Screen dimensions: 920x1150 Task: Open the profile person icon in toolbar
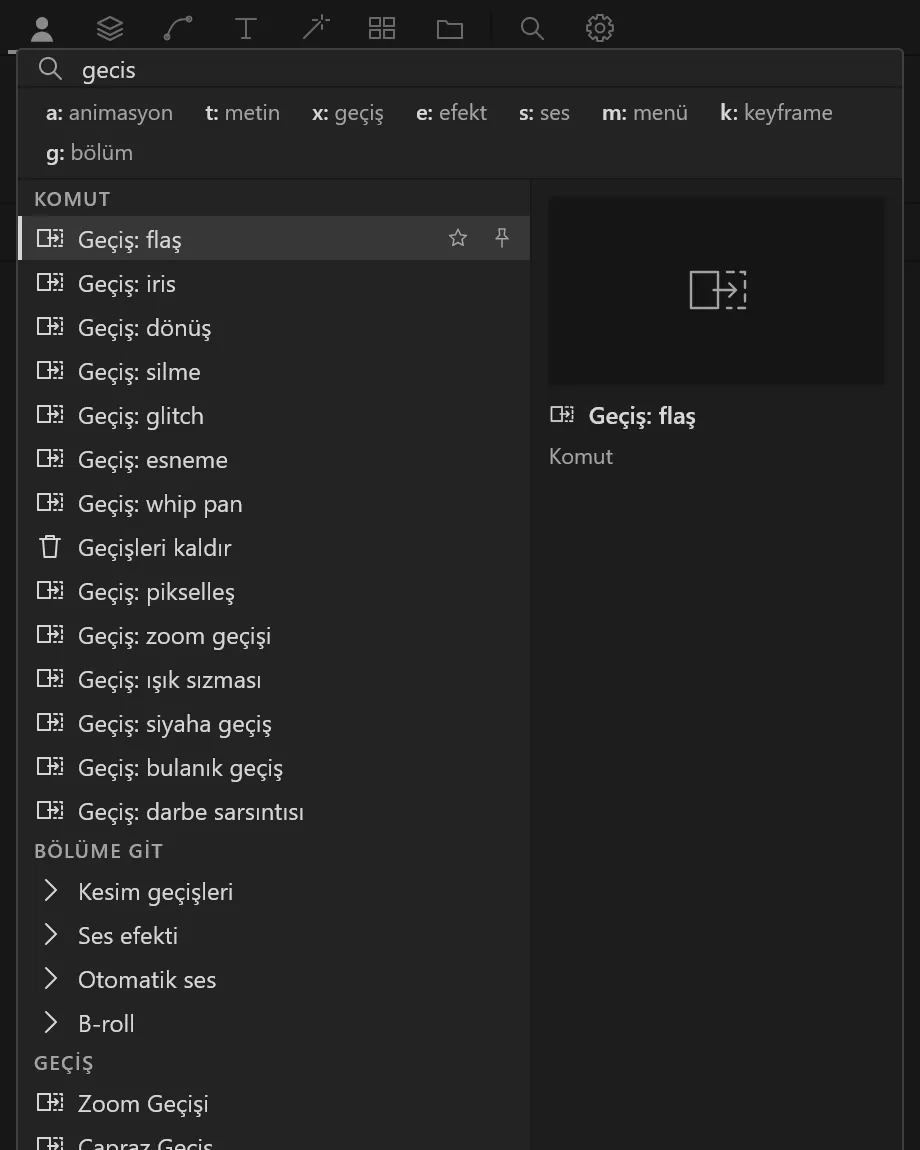pos(42,29)
